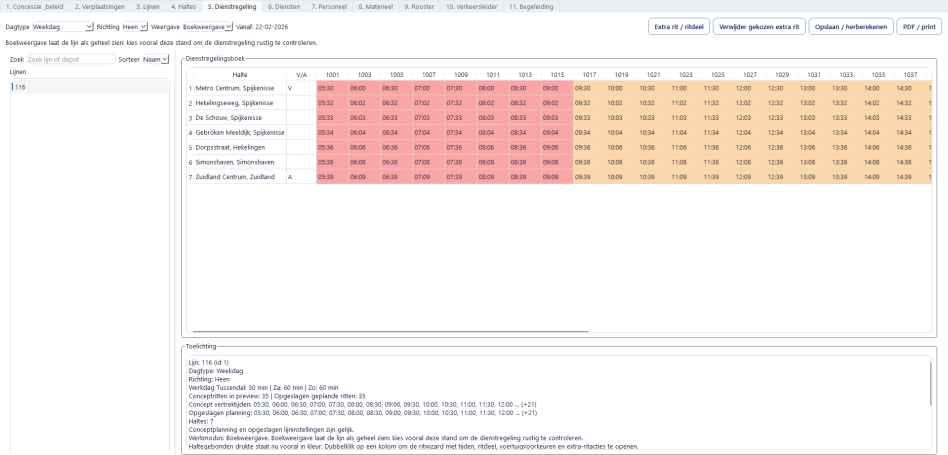The height and width of the screenshot is (455, 948).
Task: Select line 116 in the Lijnen list
Action: click(x=20, y=87)
